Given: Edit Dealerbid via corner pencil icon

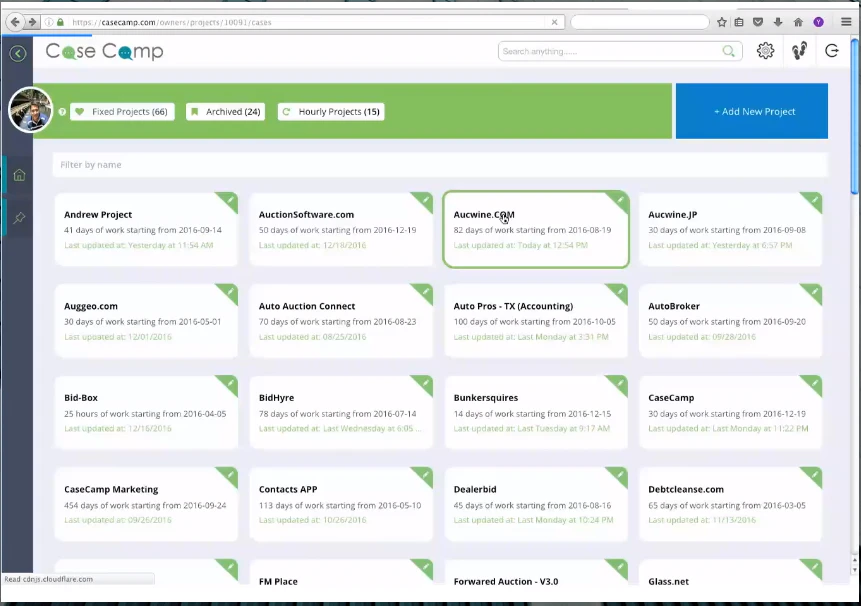Looking at the screenshot, I should pyautogui.click(x=620, y=475).
